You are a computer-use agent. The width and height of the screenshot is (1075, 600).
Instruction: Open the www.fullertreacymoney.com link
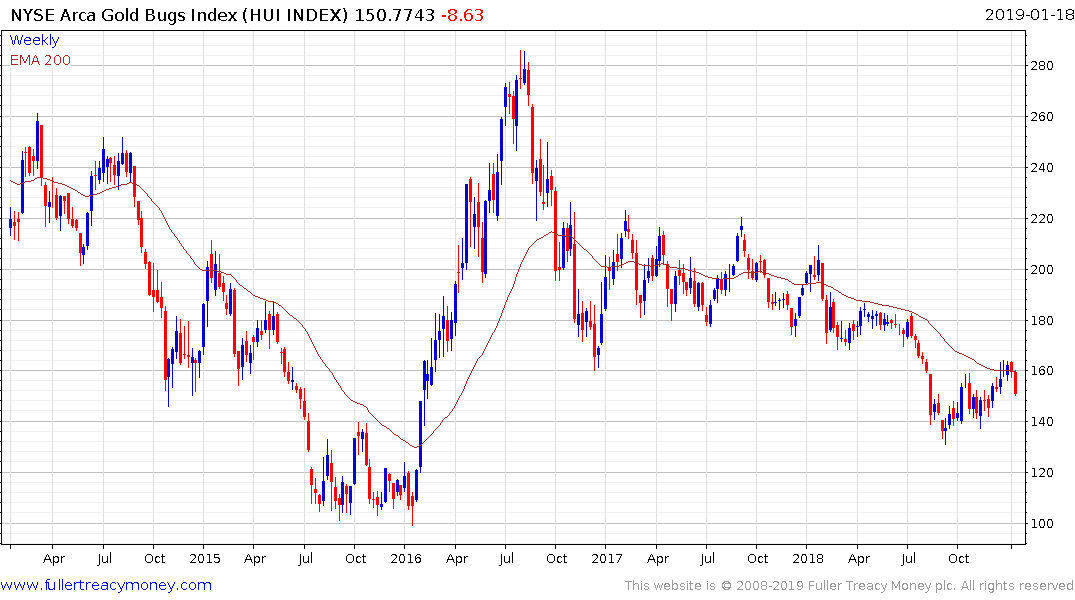click(106, 585)
